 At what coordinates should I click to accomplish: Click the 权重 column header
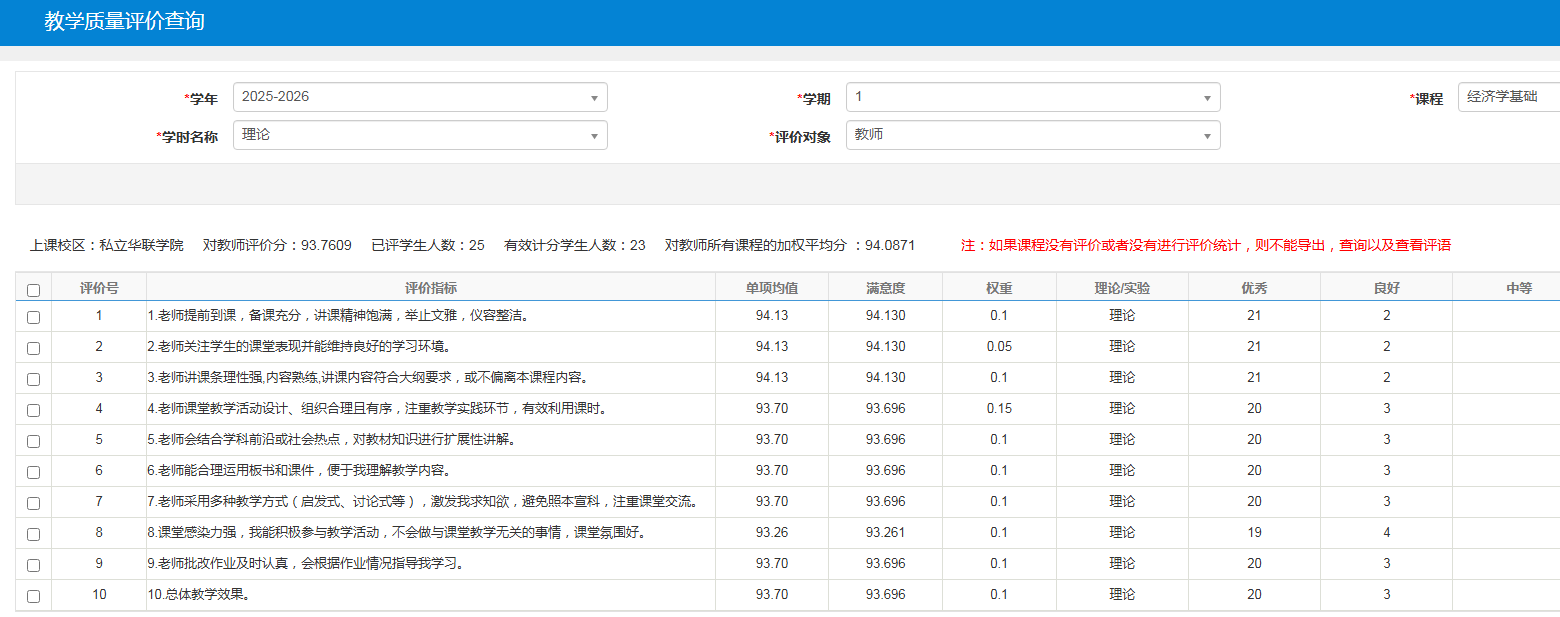(x=998, y=288)
